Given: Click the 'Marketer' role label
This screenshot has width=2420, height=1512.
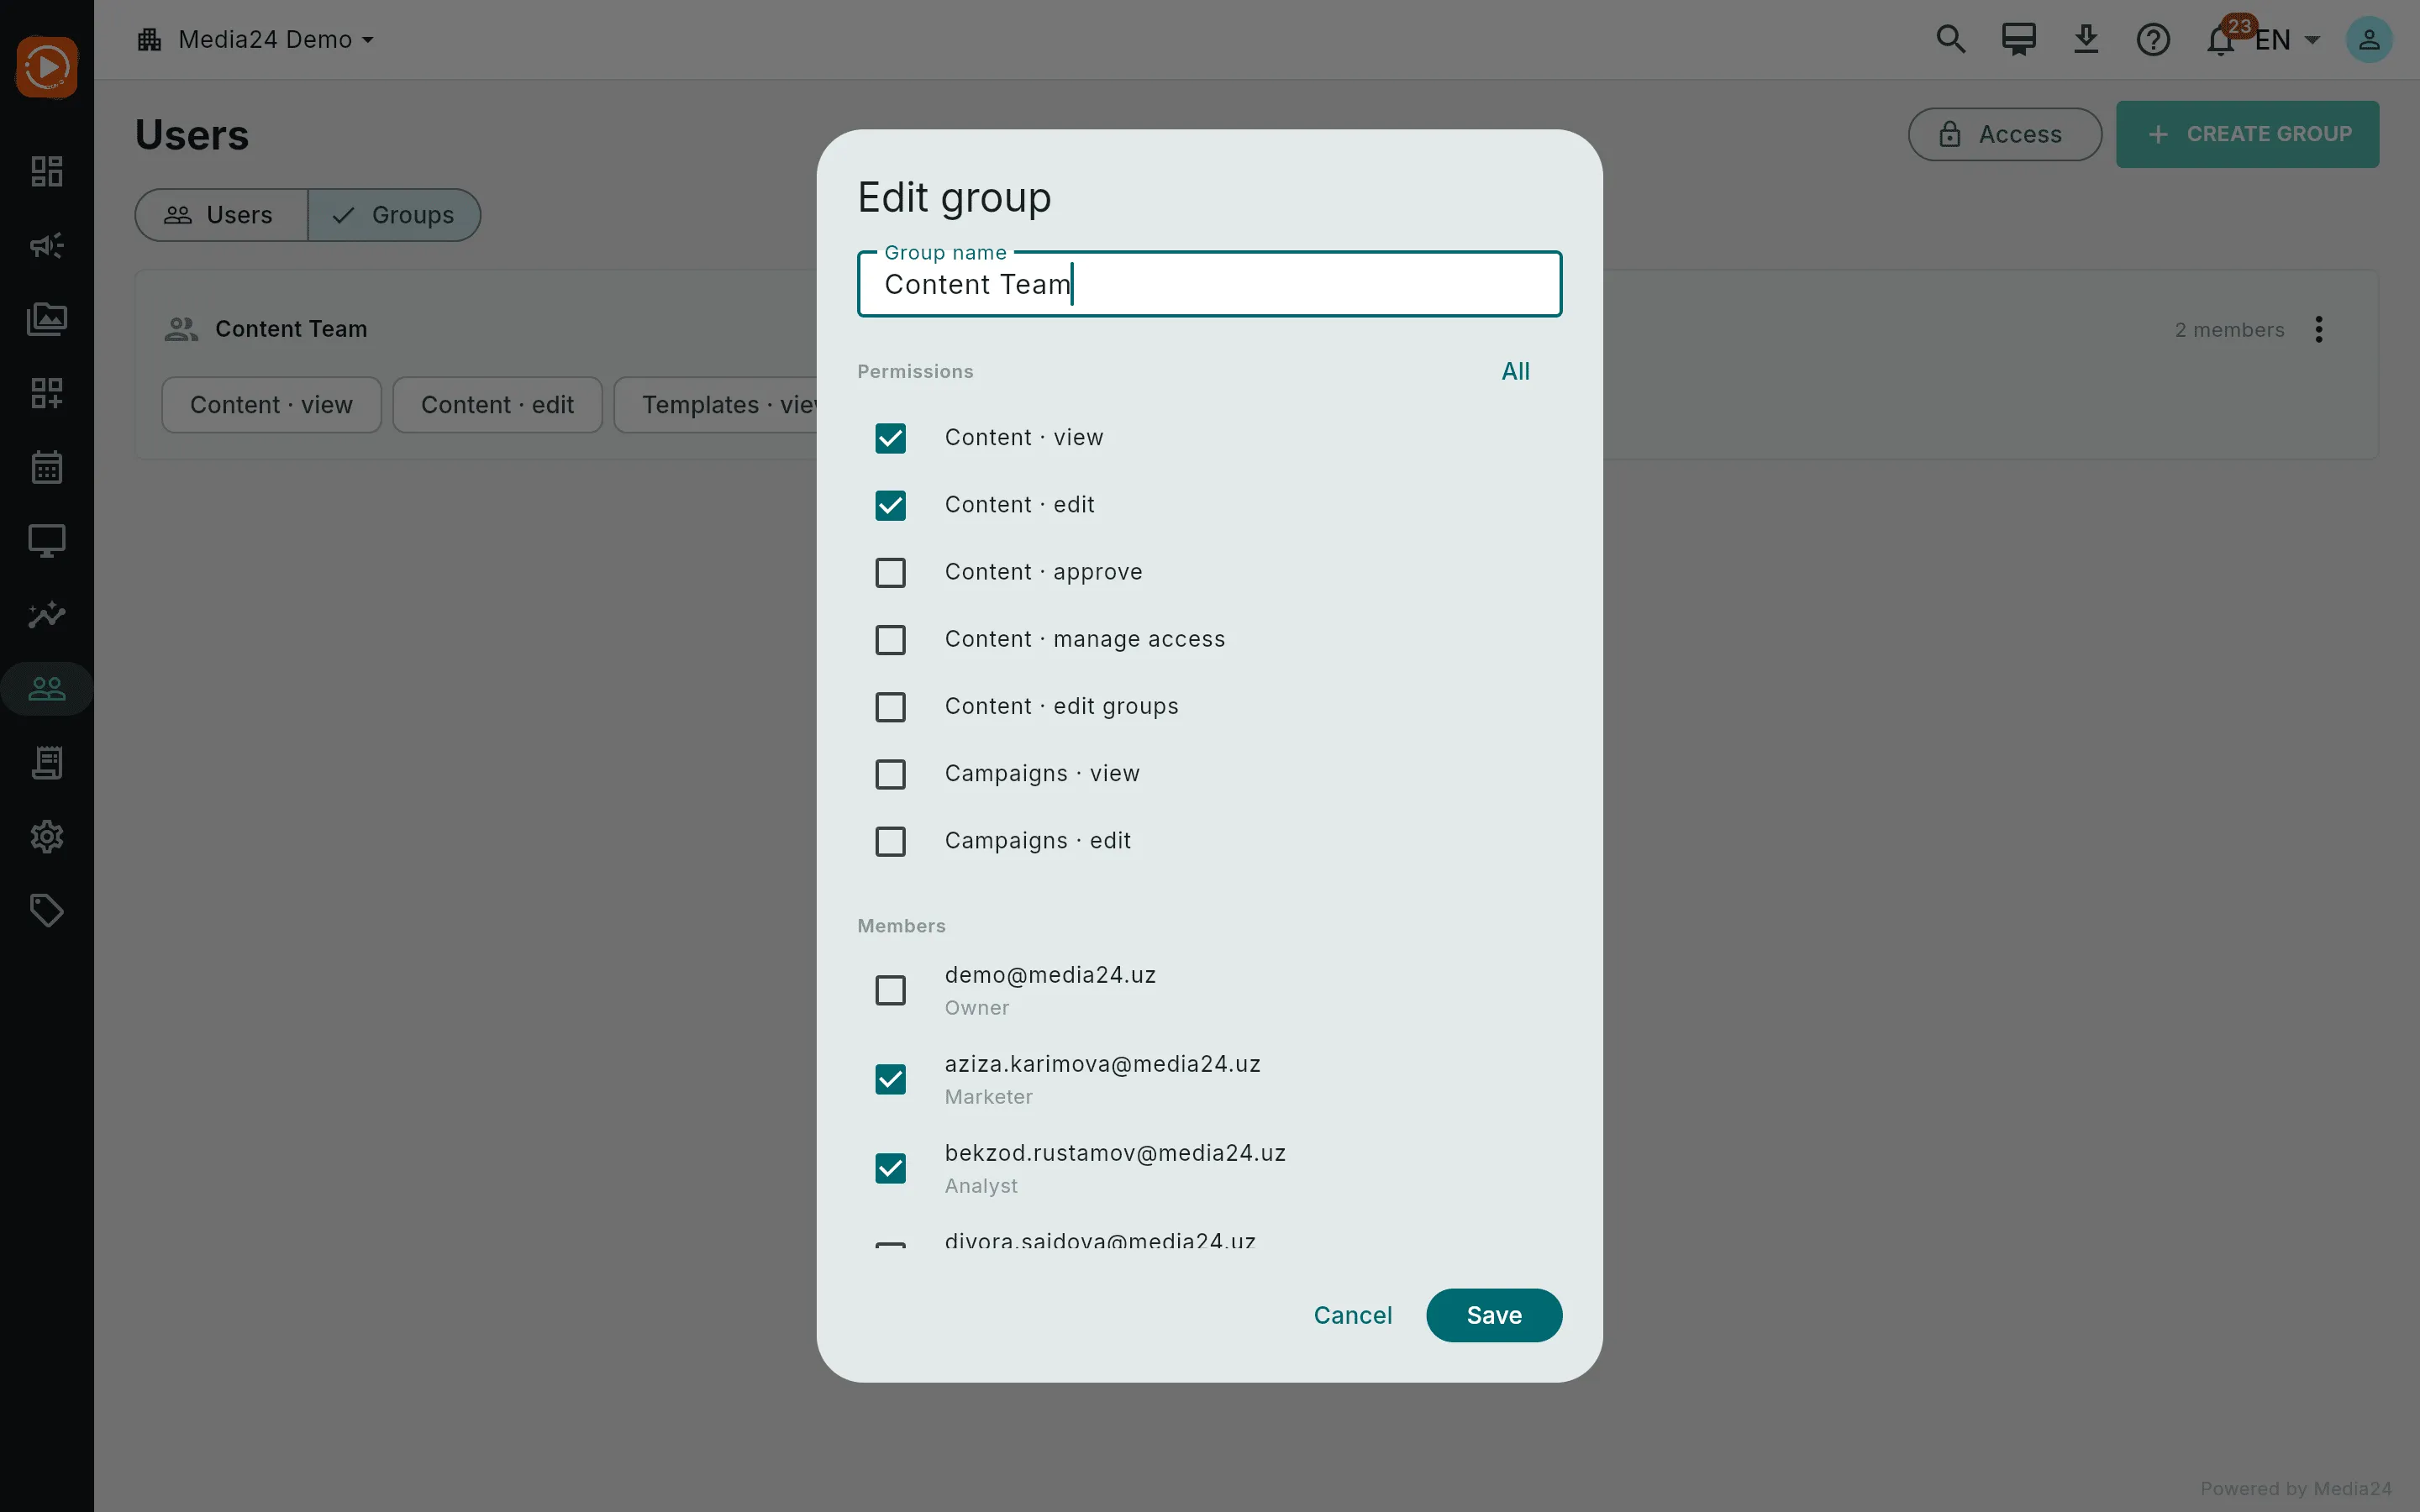Looking at the screenshot, I should tap(988, 1097).
